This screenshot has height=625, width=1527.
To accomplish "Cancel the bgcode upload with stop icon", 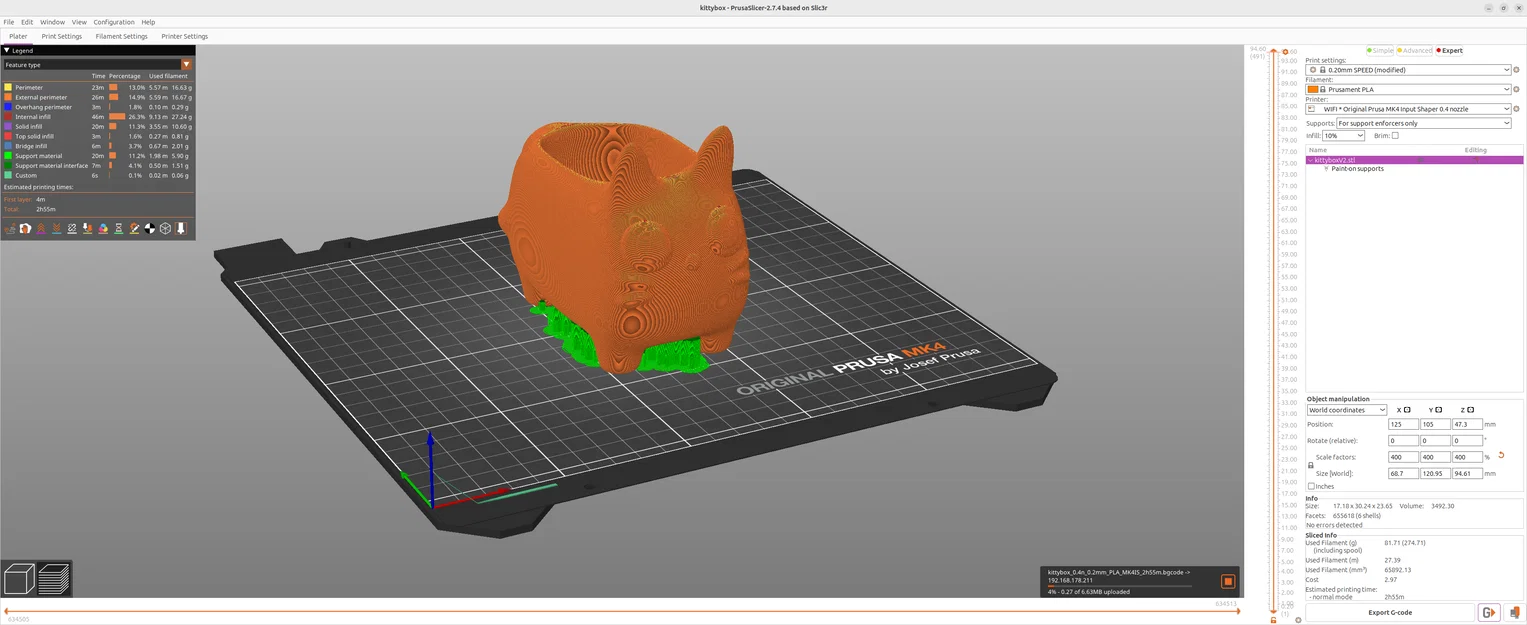I will pos(1228,581).
